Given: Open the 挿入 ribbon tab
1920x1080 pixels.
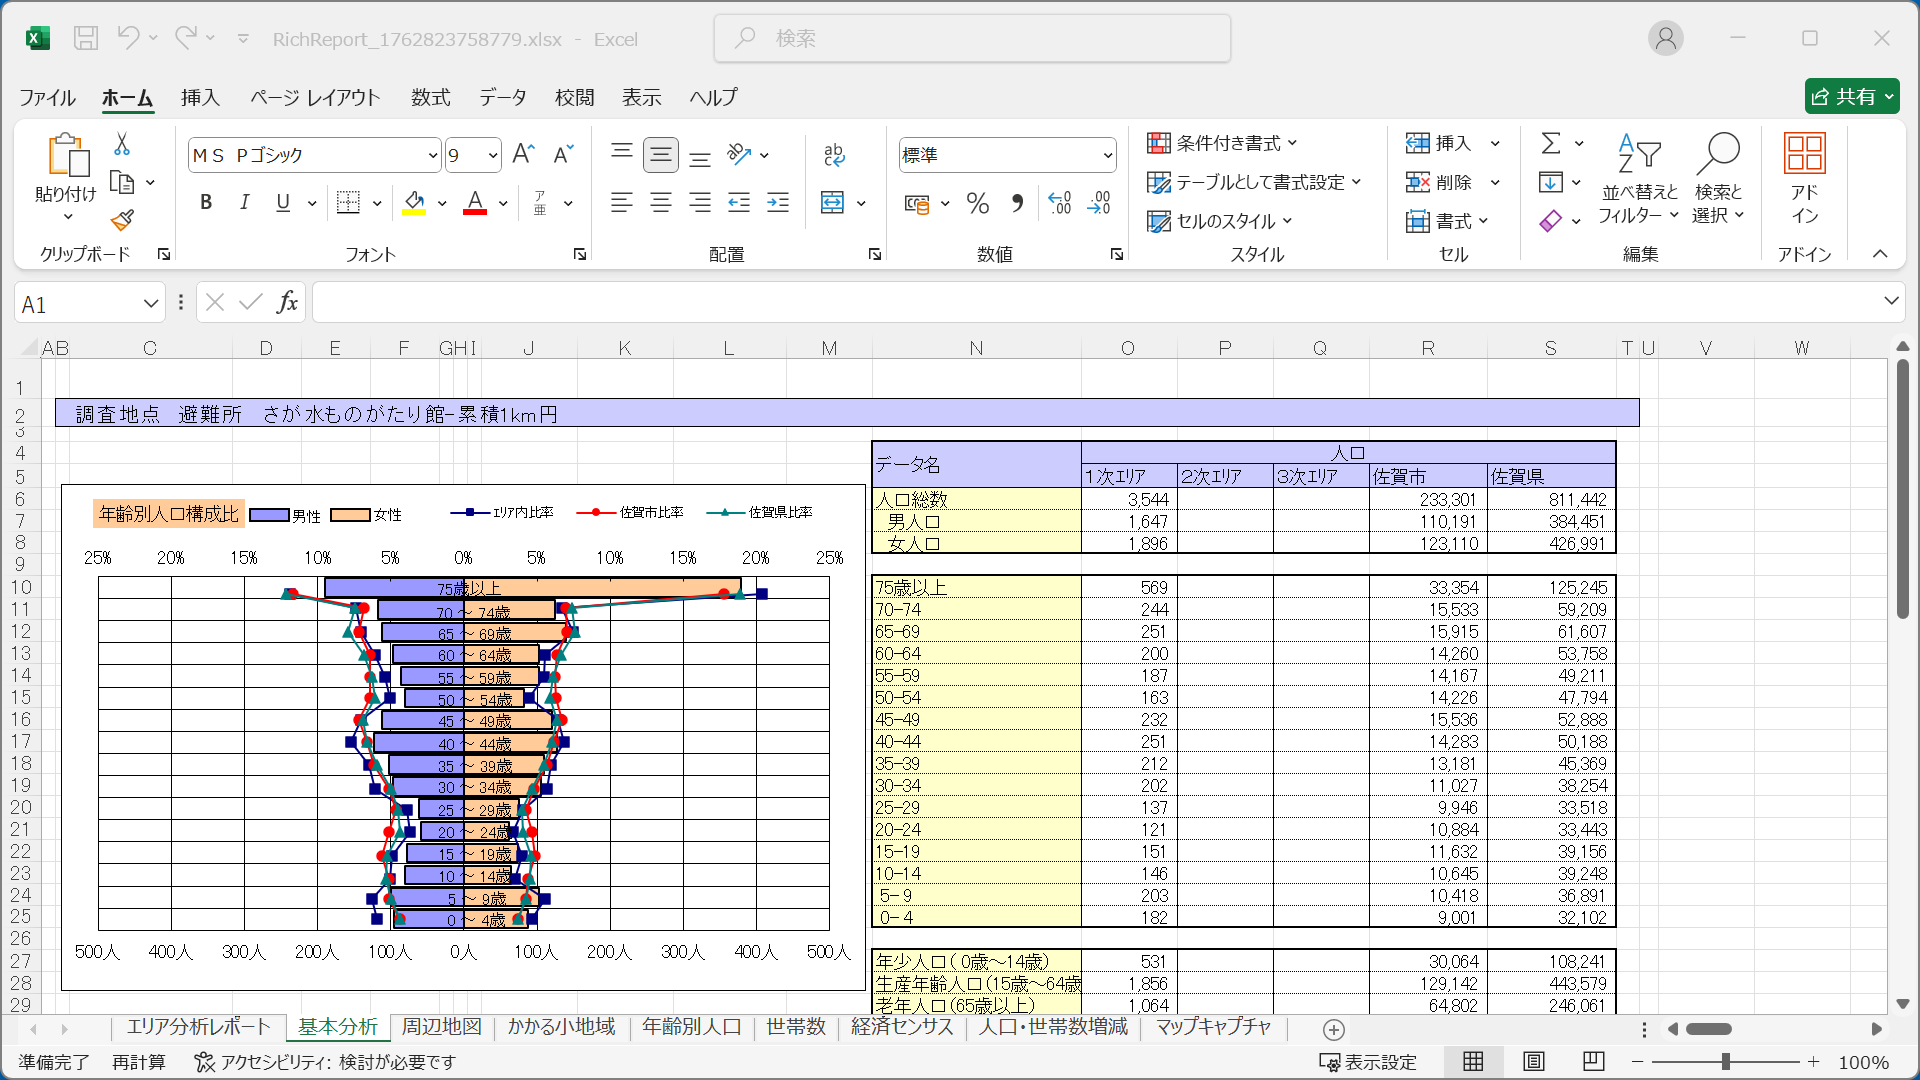Looking at the screenshot, I should coord(200,97).
